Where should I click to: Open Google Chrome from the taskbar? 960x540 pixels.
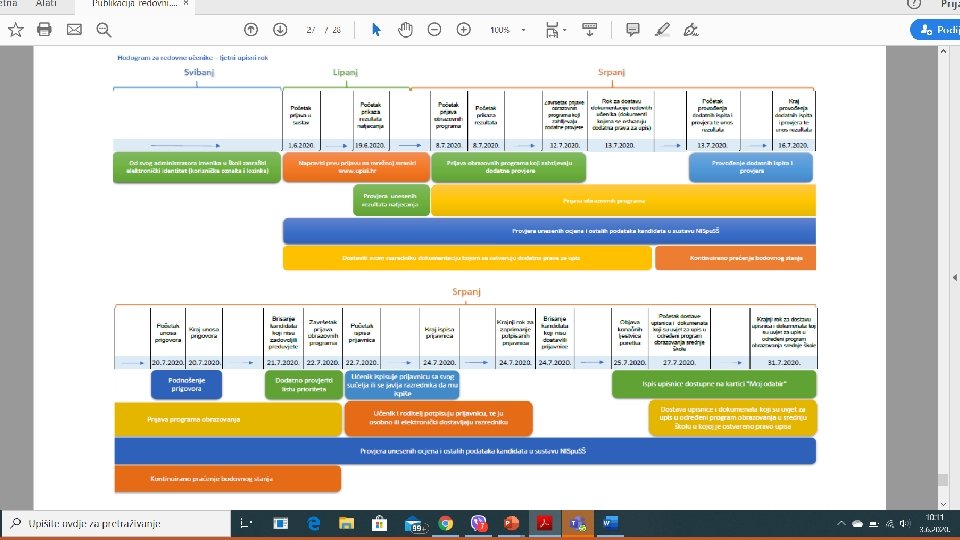click(x=446, y=523)
